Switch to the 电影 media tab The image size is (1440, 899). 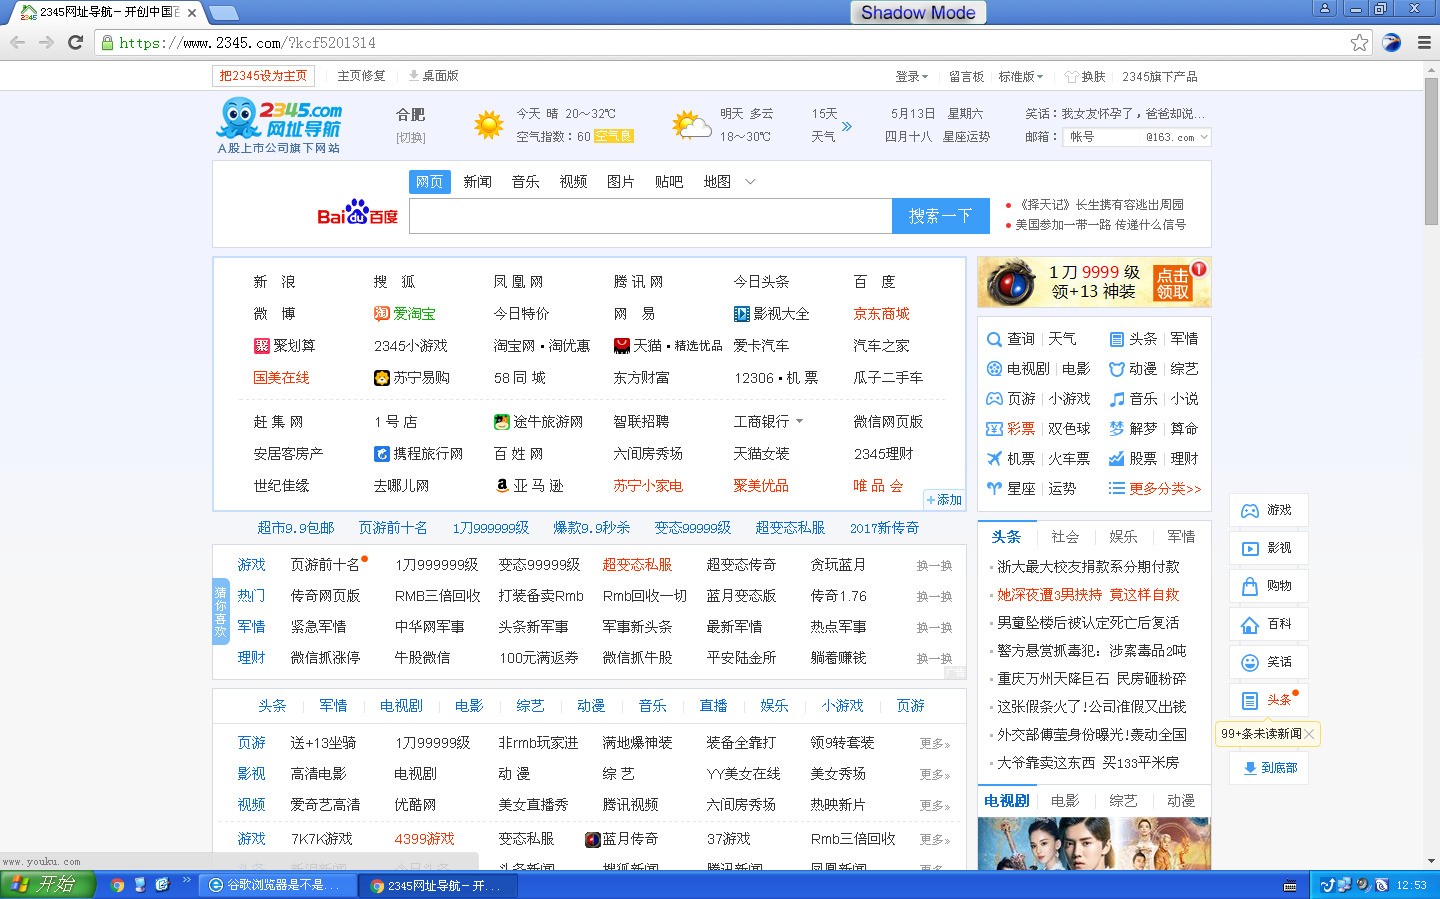1065,801
